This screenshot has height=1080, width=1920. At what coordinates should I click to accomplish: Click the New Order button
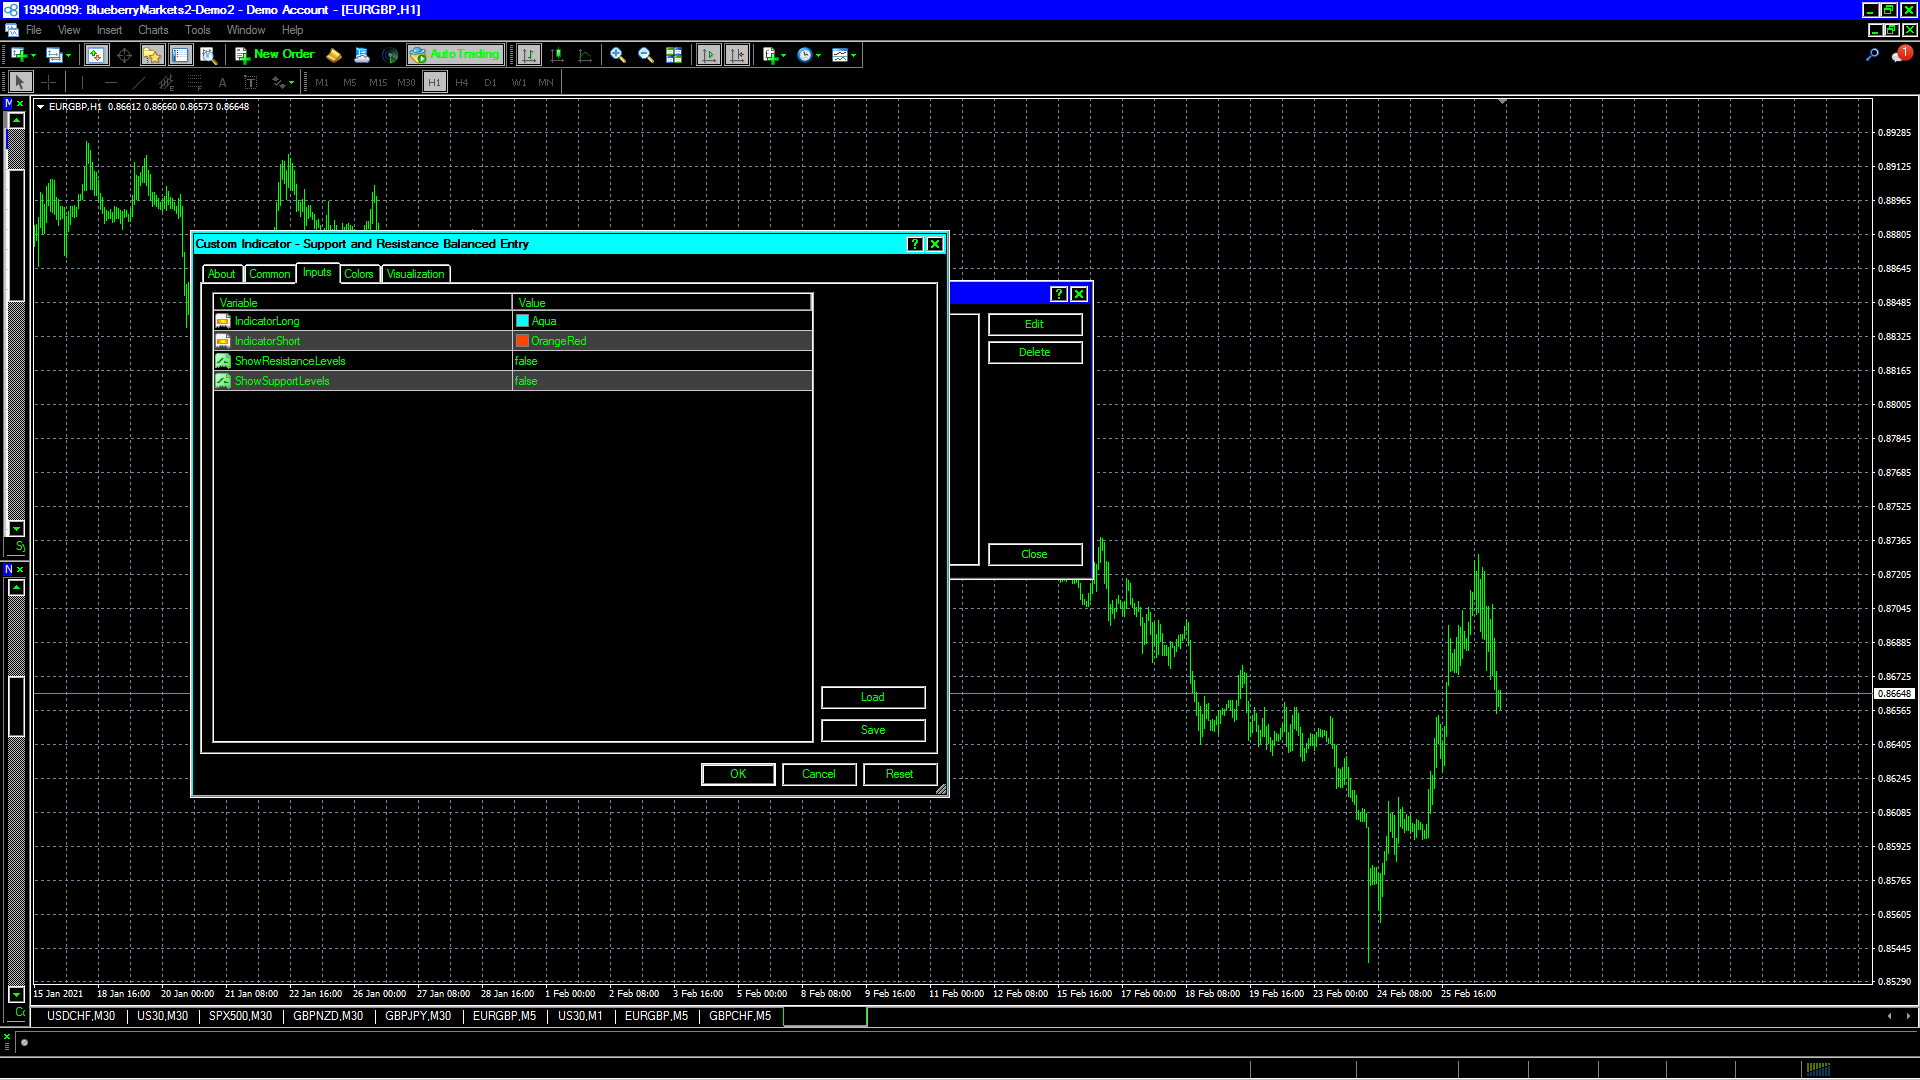point(274,55)
